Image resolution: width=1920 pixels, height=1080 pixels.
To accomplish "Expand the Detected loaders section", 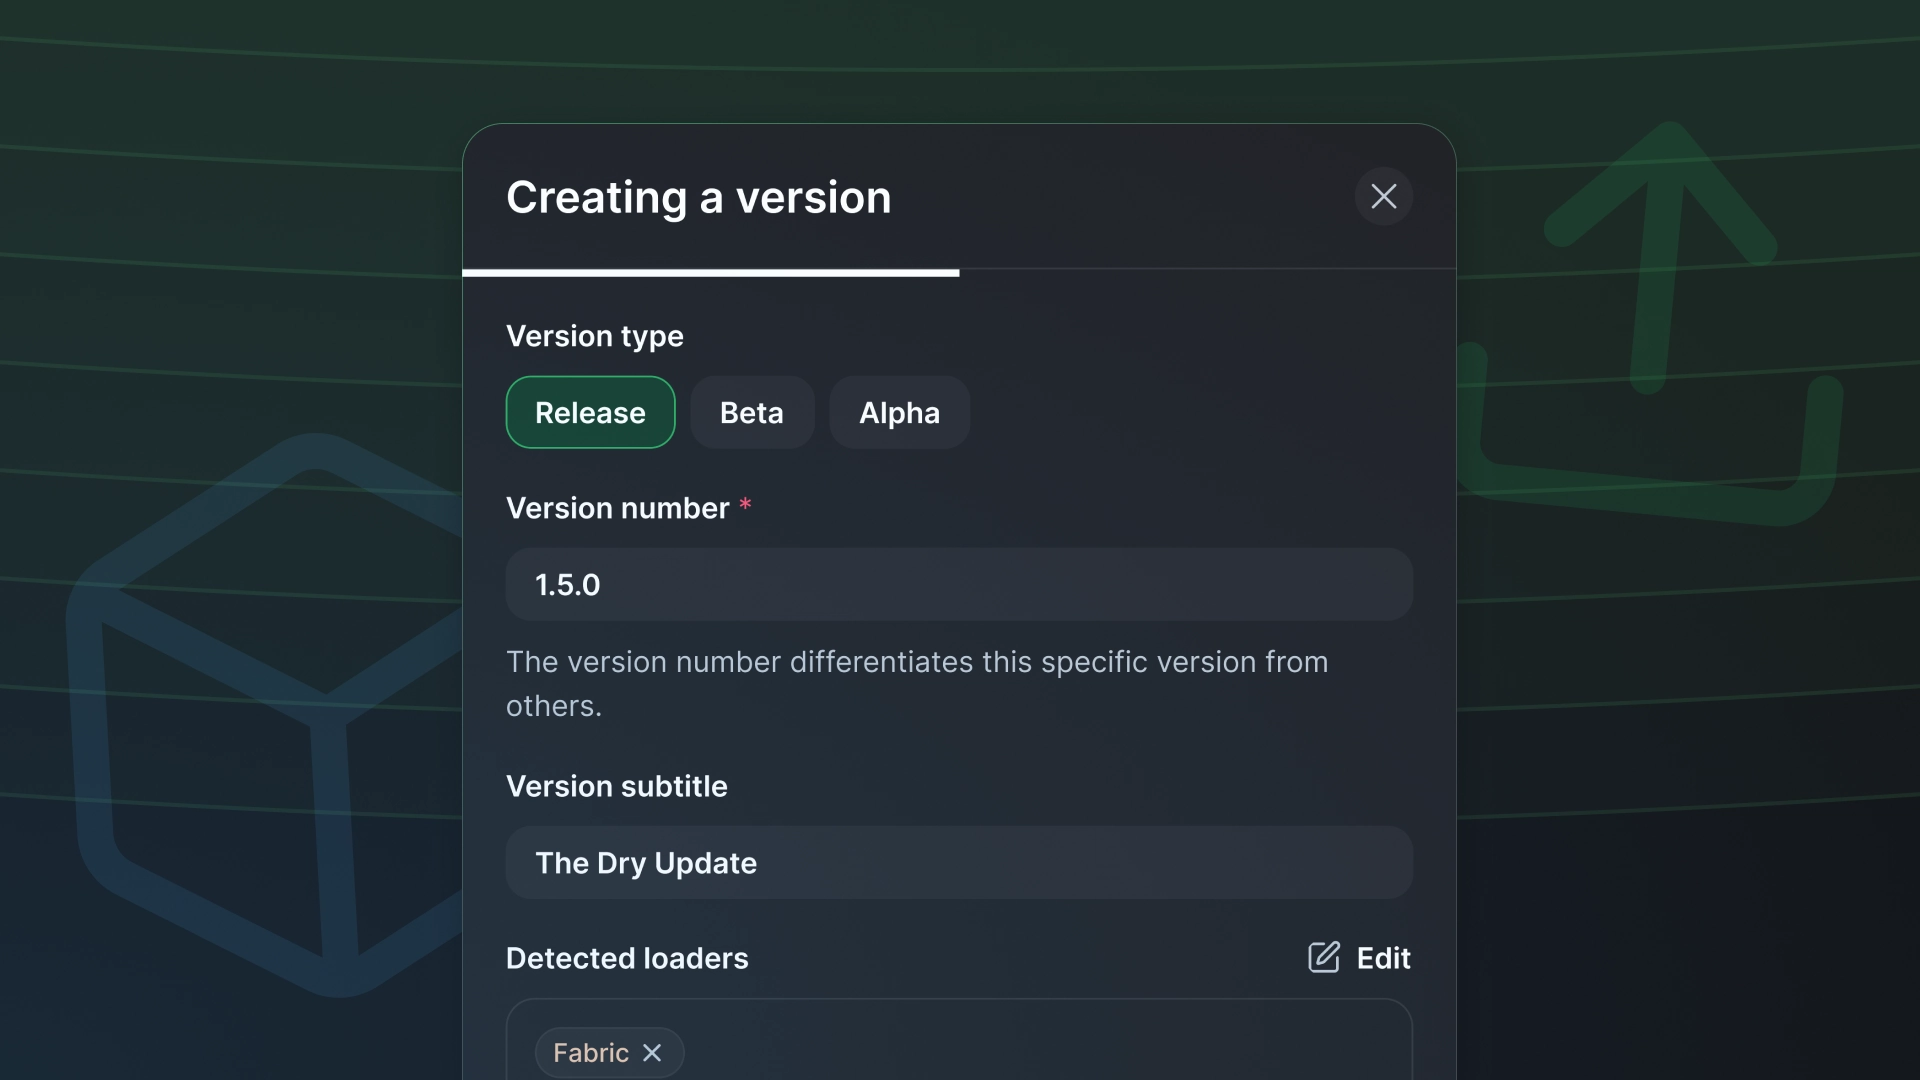I will pyautogui.click(x=626, y=957).
